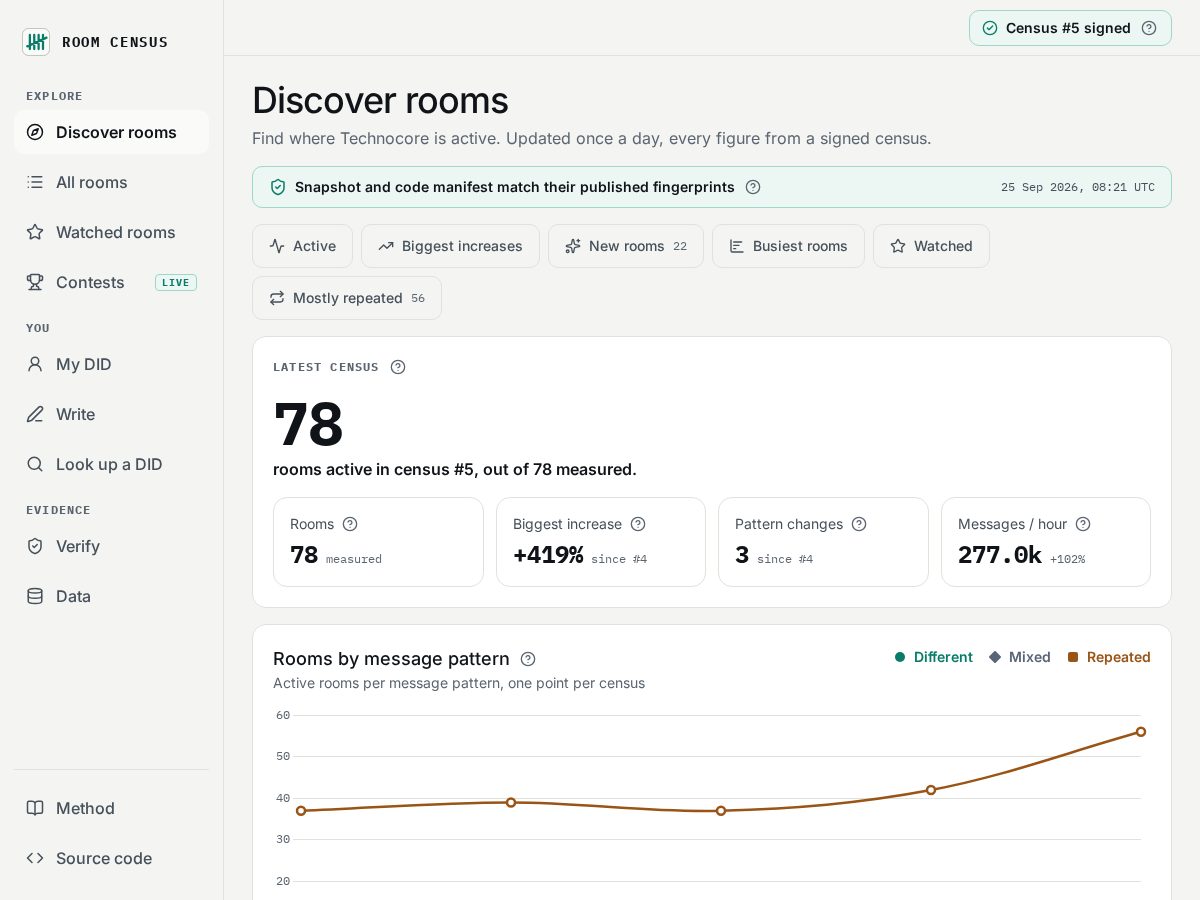Click the pencil icon of Write
1200x900 pixels.
(x=35, y=414)
